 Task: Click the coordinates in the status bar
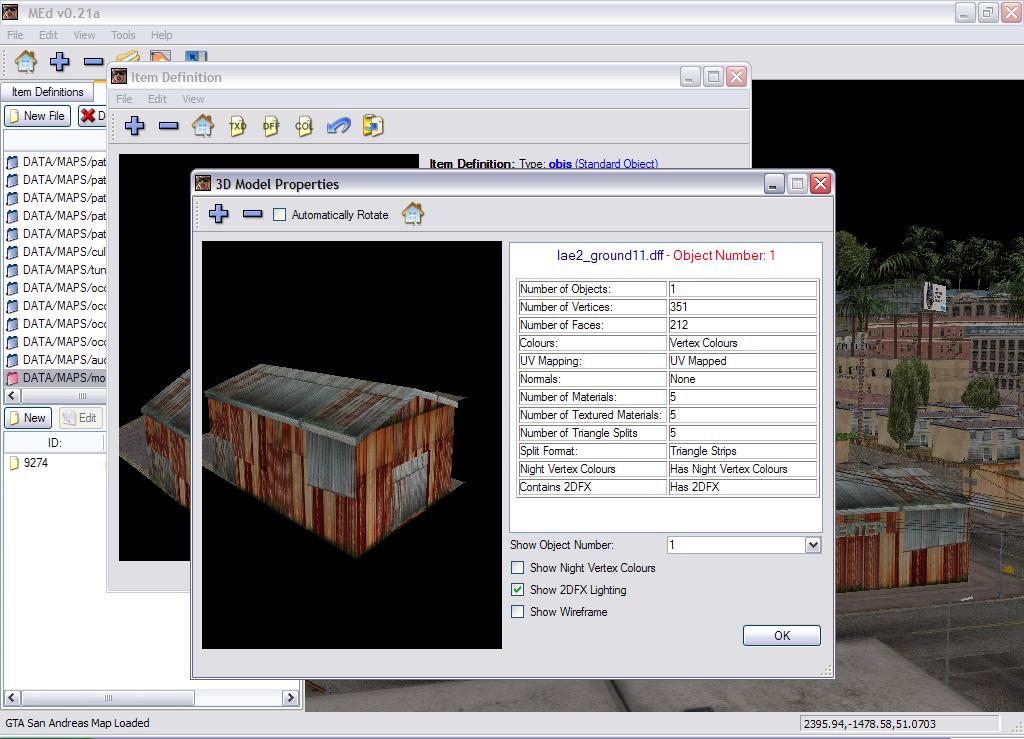coord(869,724)
